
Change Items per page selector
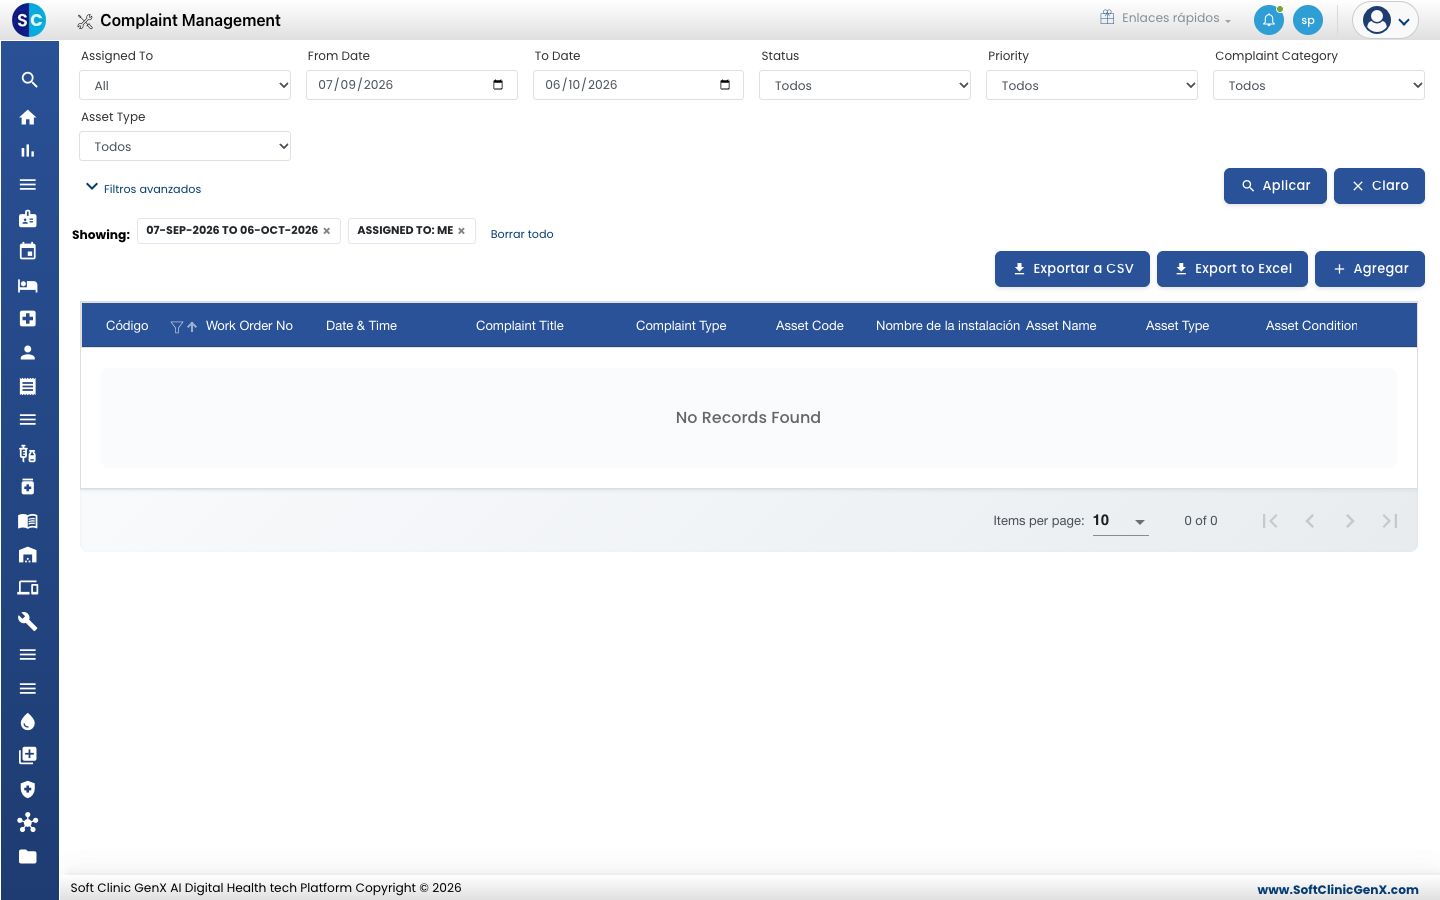pos(1120,521)
